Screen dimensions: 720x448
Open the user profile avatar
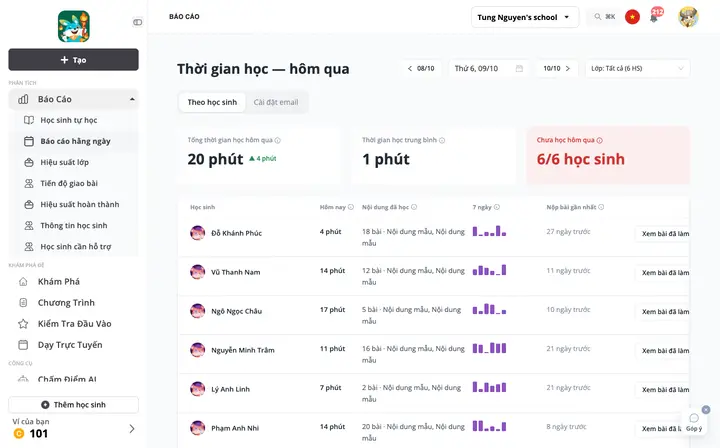[688, 17]
